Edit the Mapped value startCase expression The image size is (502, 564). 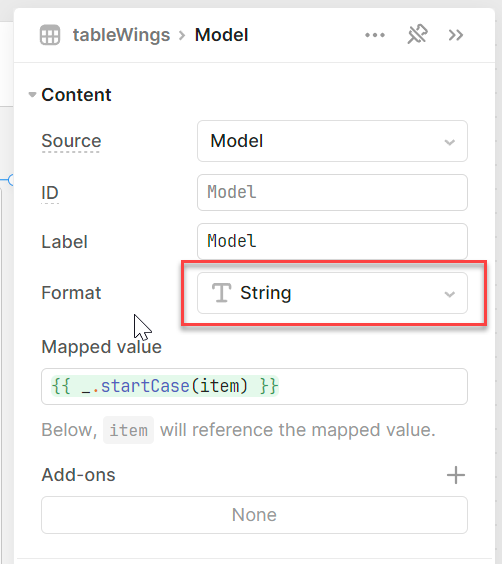[x=254, y=386]
